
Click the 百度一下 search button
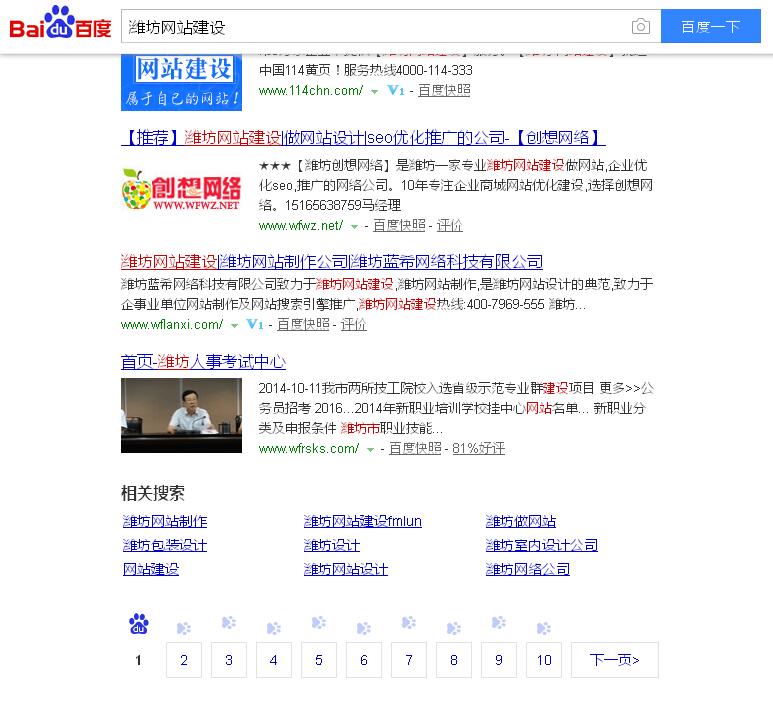tap(710, 27)
